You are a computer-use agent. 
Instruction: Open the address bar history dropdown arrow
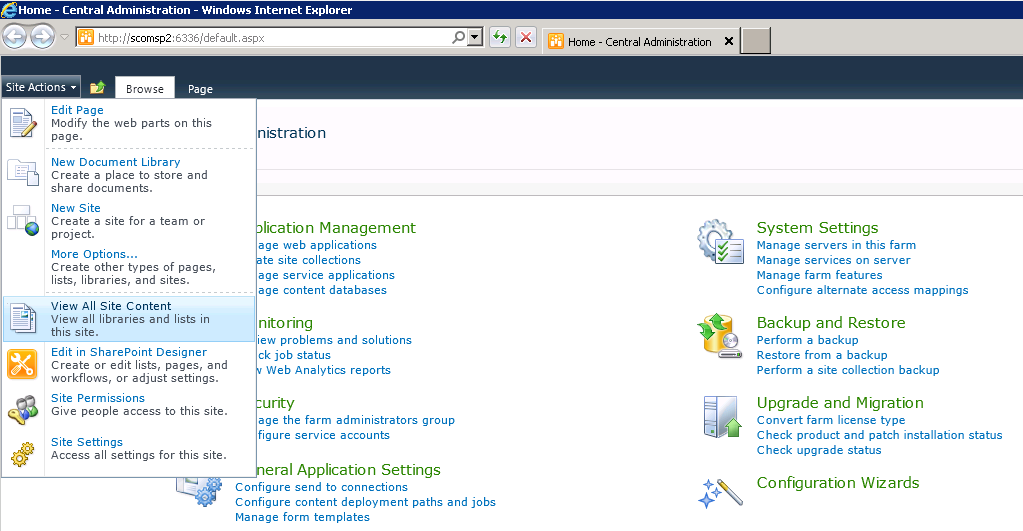476,37
